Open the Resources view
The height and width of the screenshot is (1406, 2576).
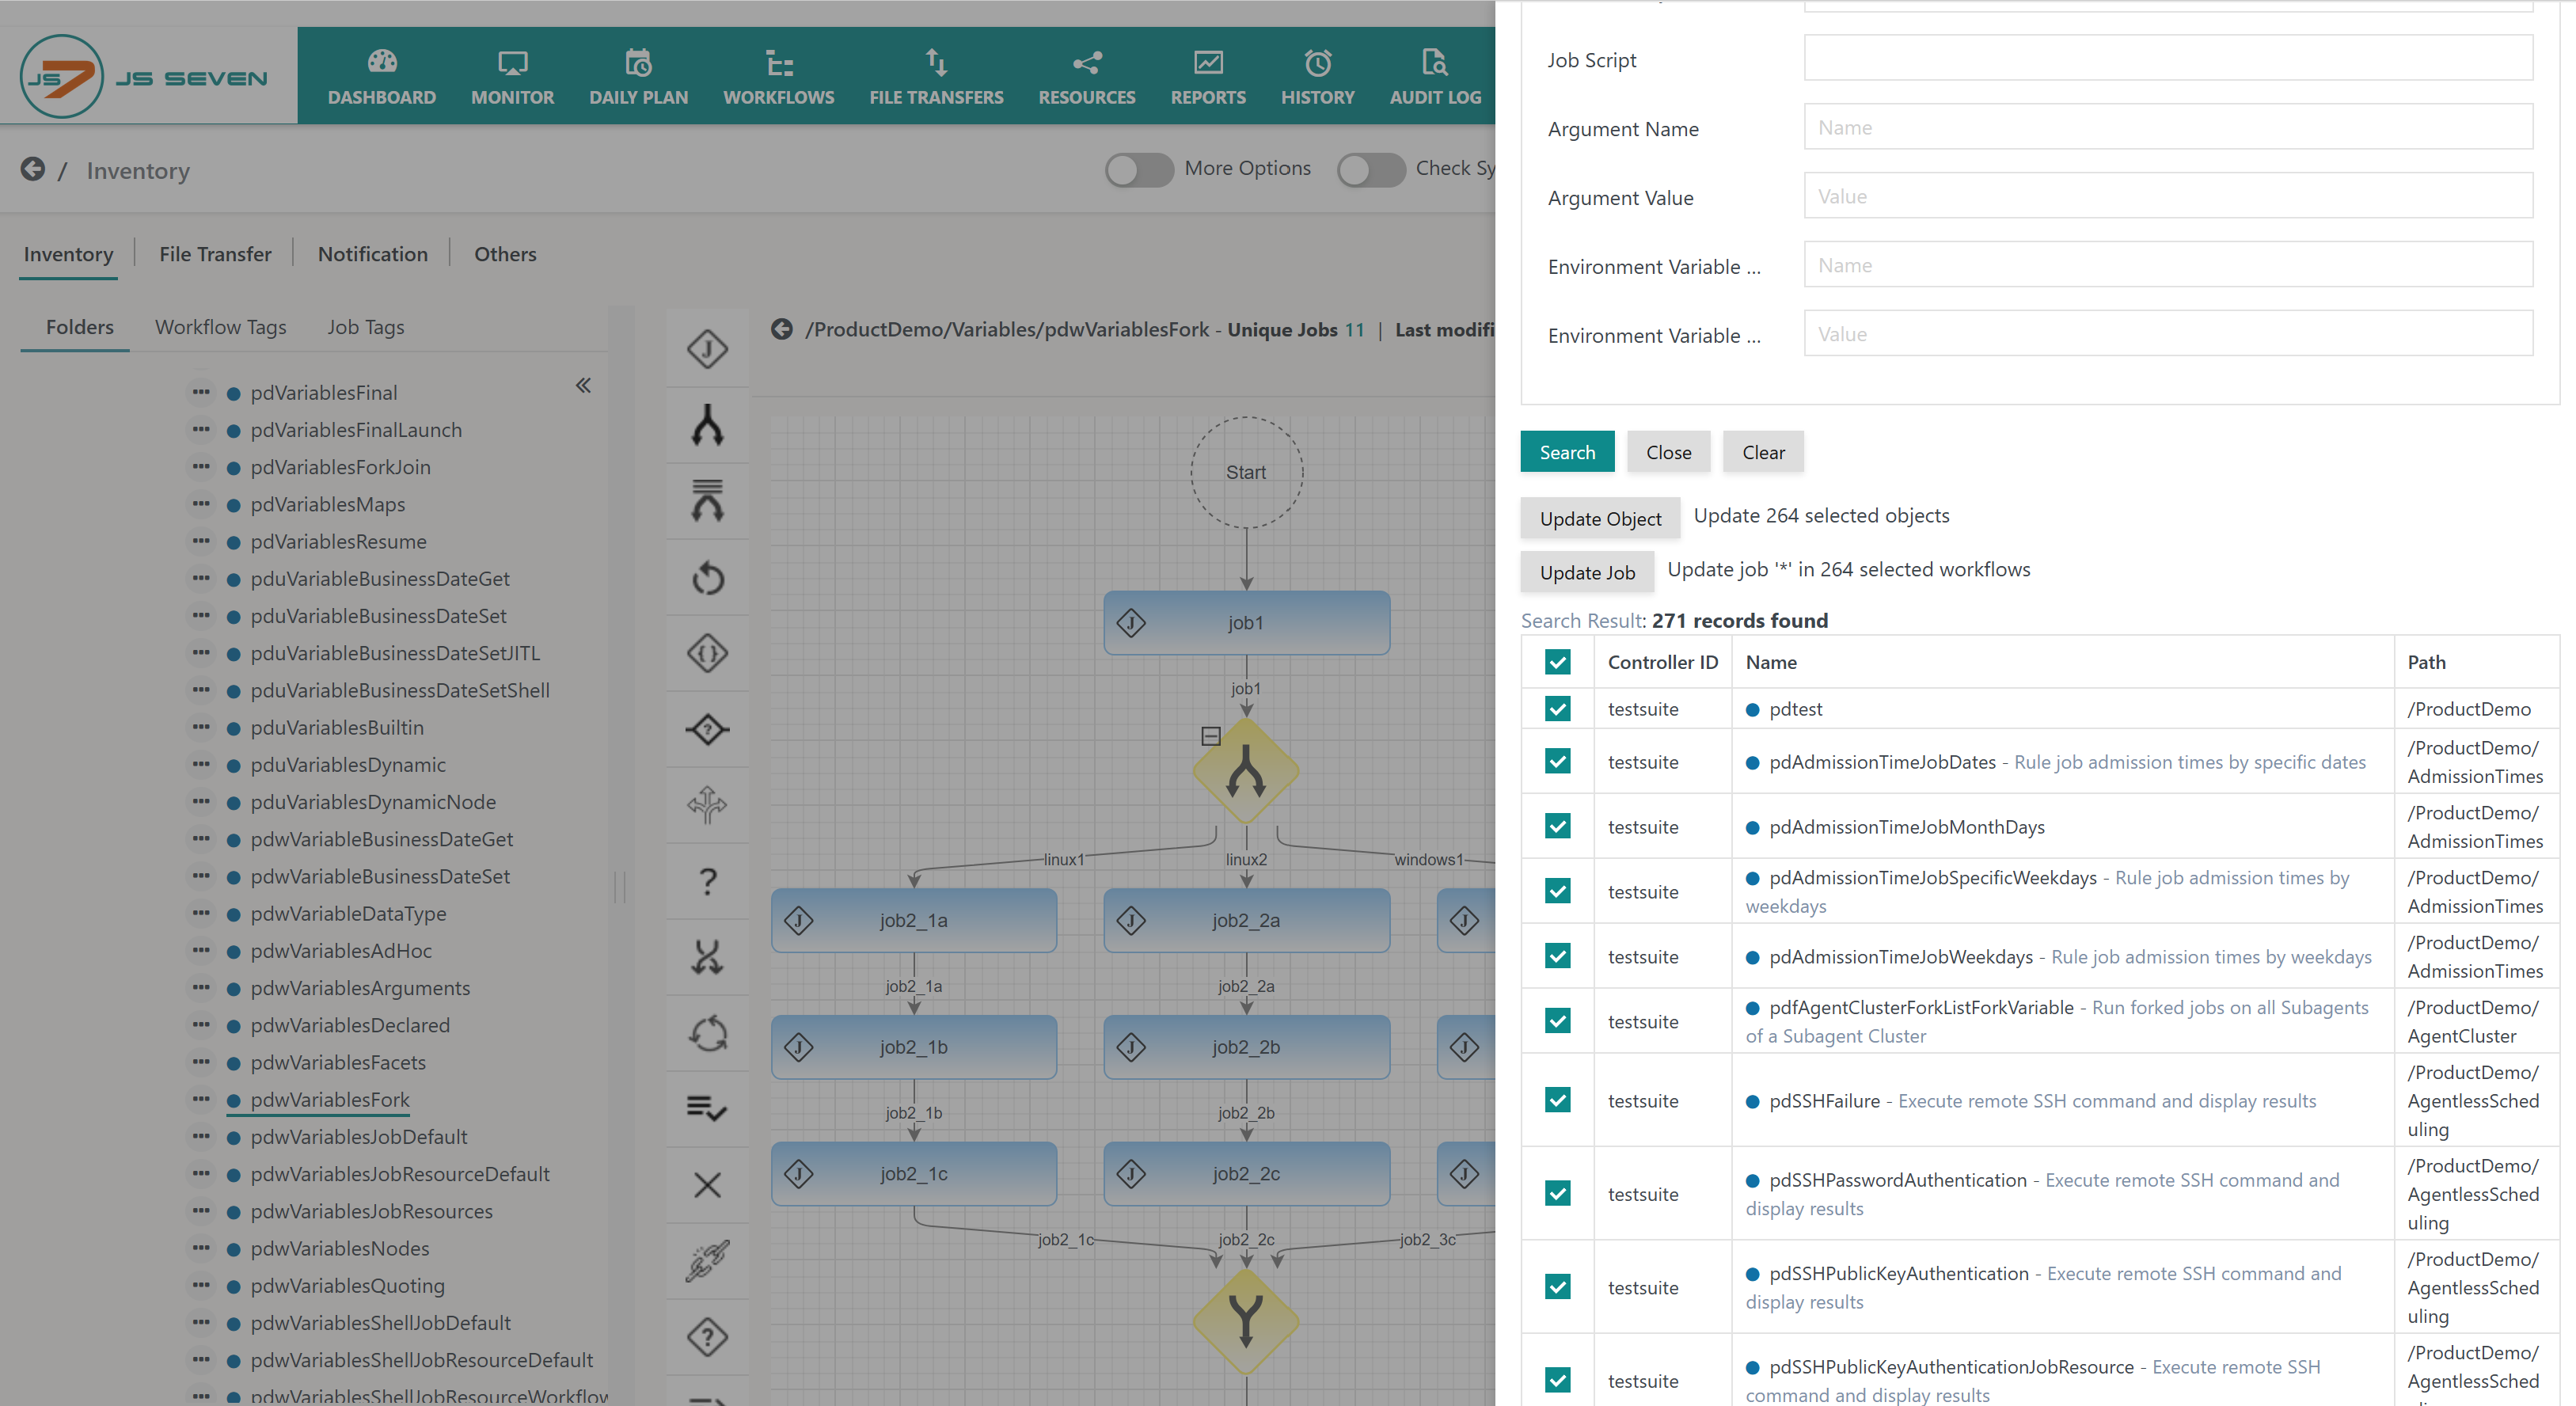click(x=1087, y=77)
